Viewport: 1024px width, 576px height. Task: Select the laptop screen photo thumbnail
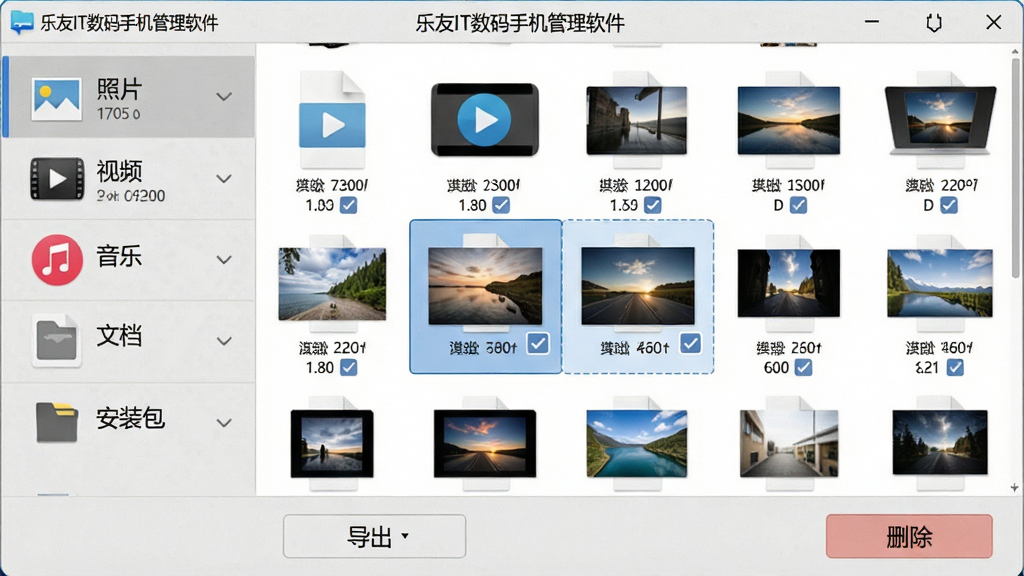940,119
